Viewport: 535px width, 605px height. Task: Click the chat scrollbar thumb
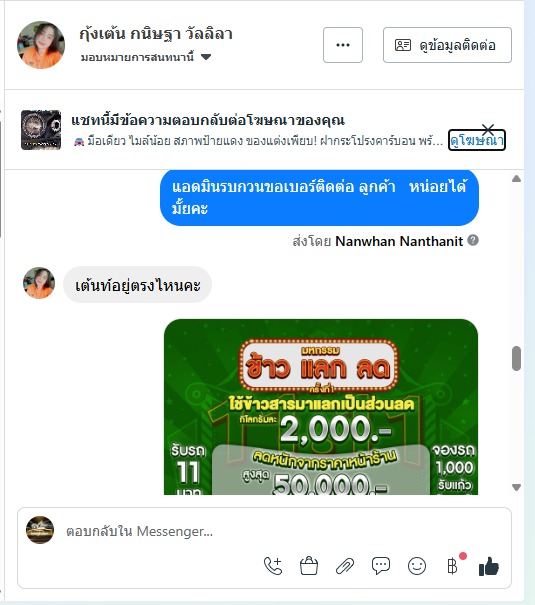(x=516, y=358)
